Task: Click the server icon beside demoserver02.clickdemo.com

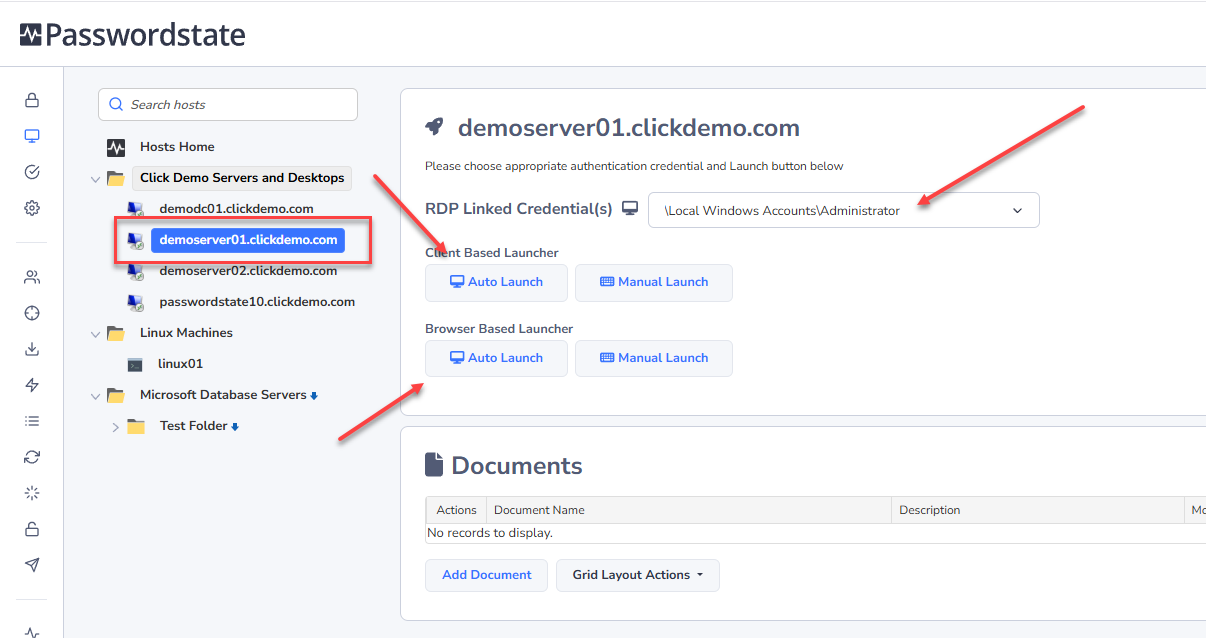Action: tap(135, 271)
